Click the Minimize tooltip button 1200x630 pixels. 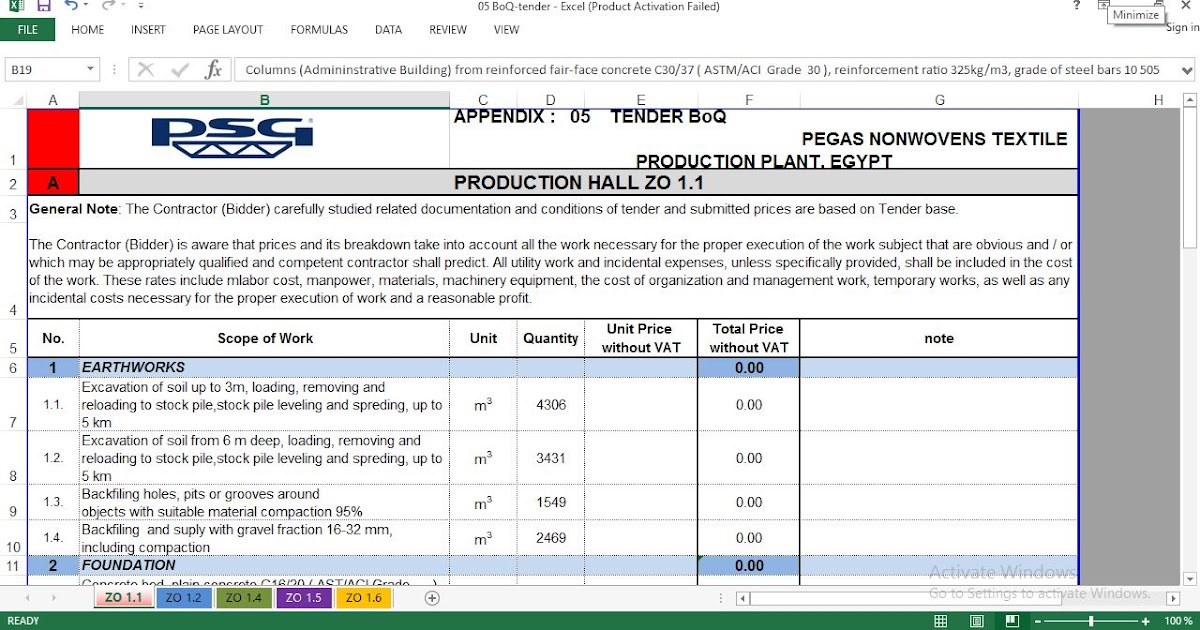[1135, 15]
